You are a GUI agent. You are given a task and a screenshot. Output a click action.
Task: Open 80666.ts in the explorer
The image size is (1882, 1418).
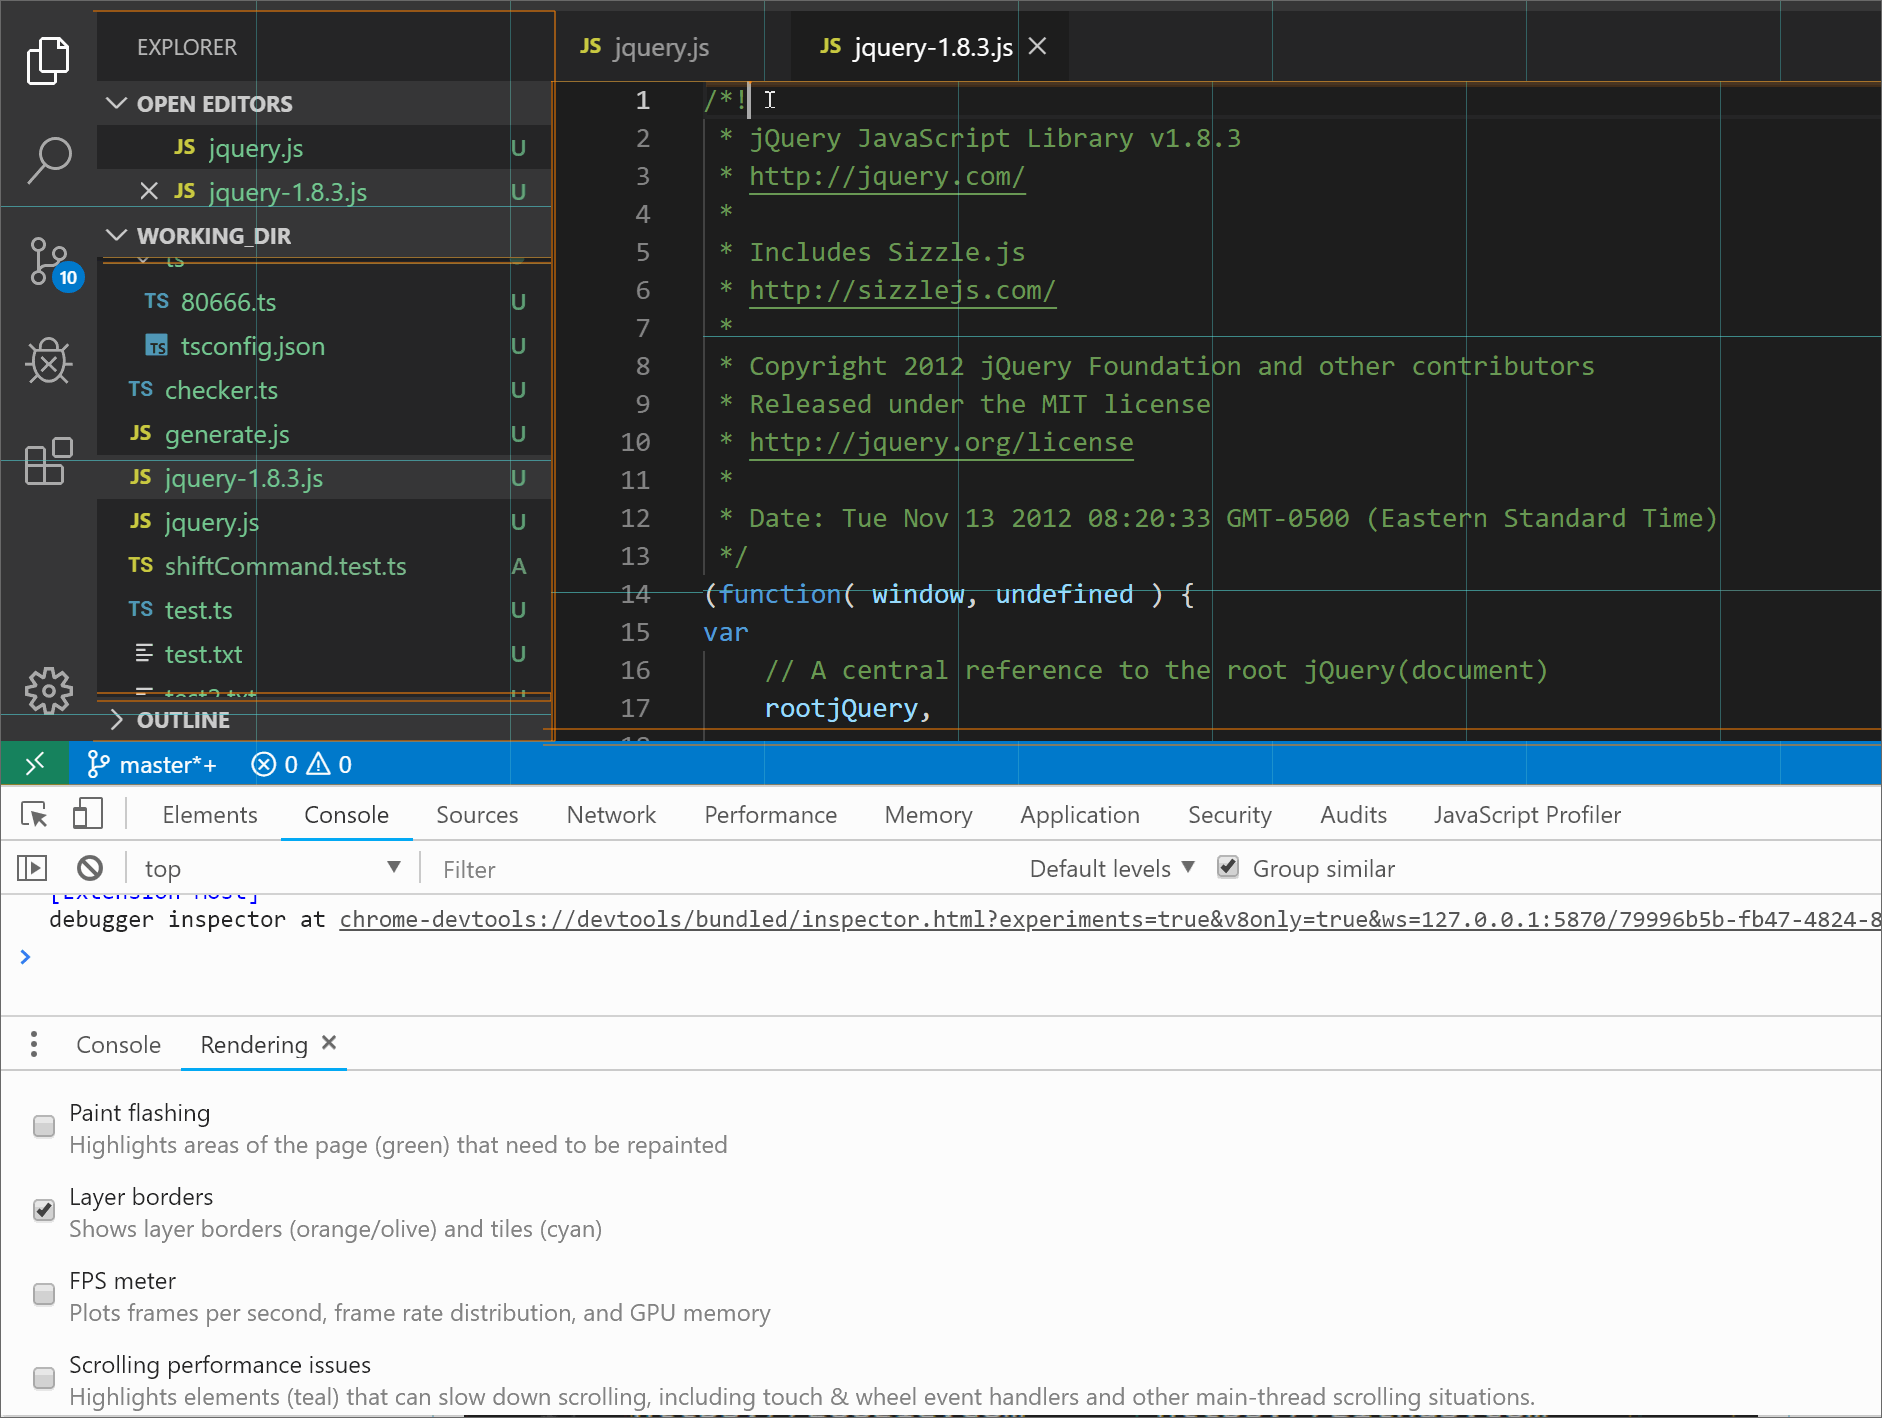pos(324,301)
